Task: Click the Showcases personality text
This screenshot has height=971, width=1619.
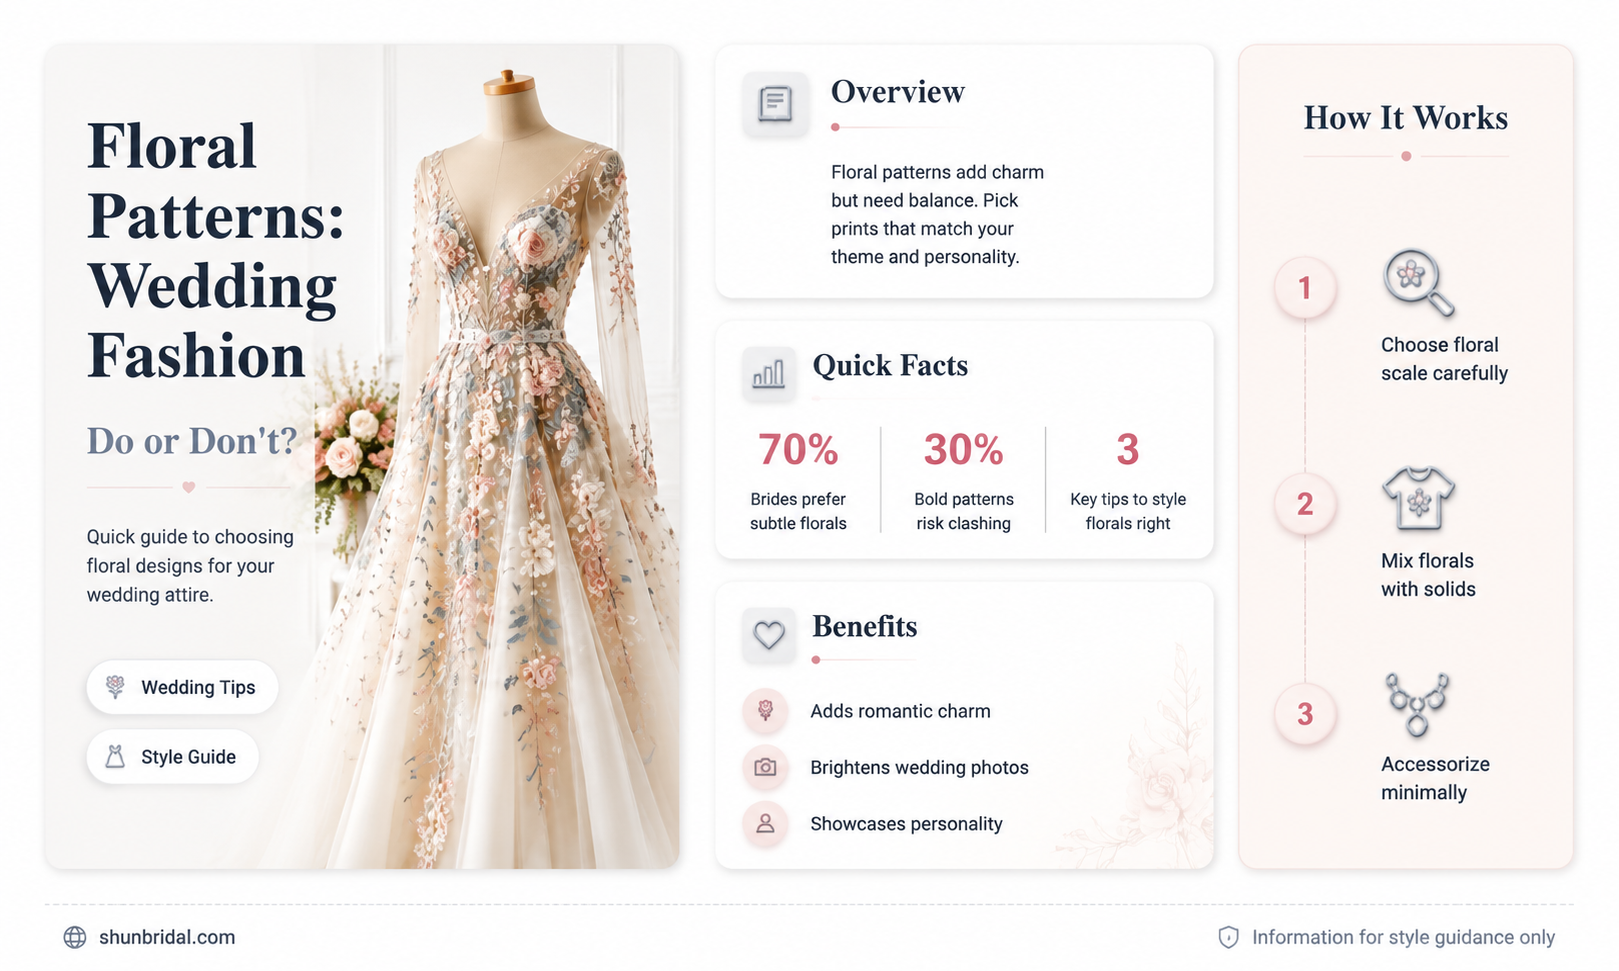Action: click(x=906, y=824)
